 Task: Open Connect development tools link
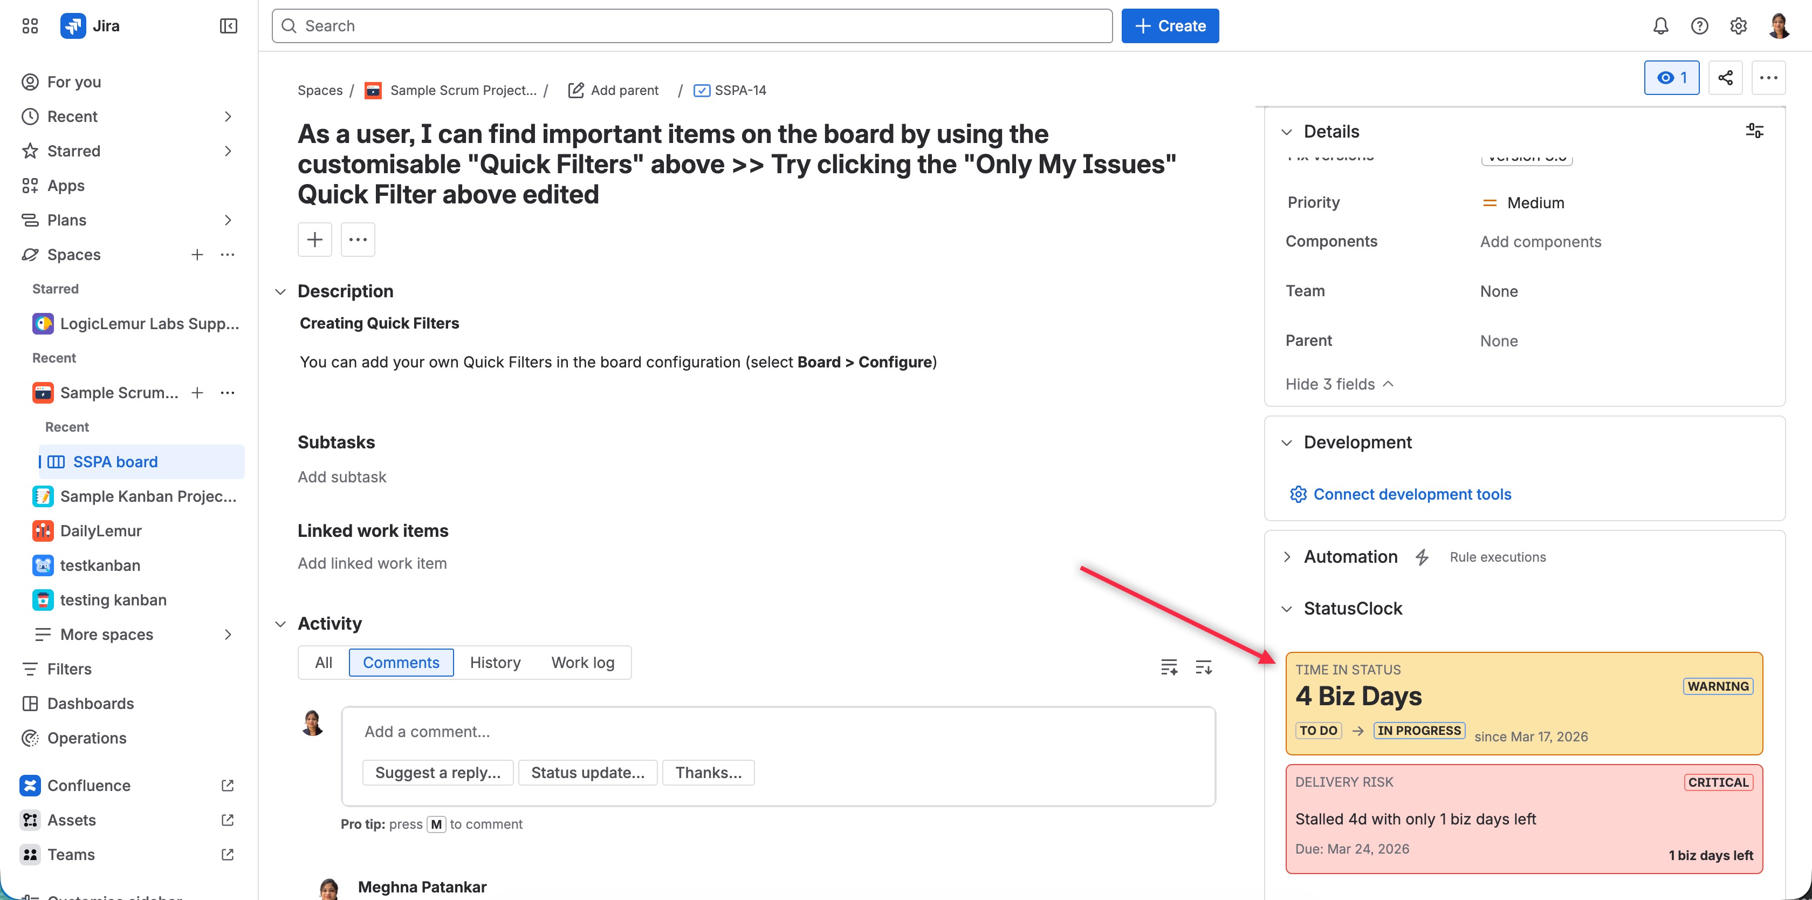click(x=1411, y=494)
